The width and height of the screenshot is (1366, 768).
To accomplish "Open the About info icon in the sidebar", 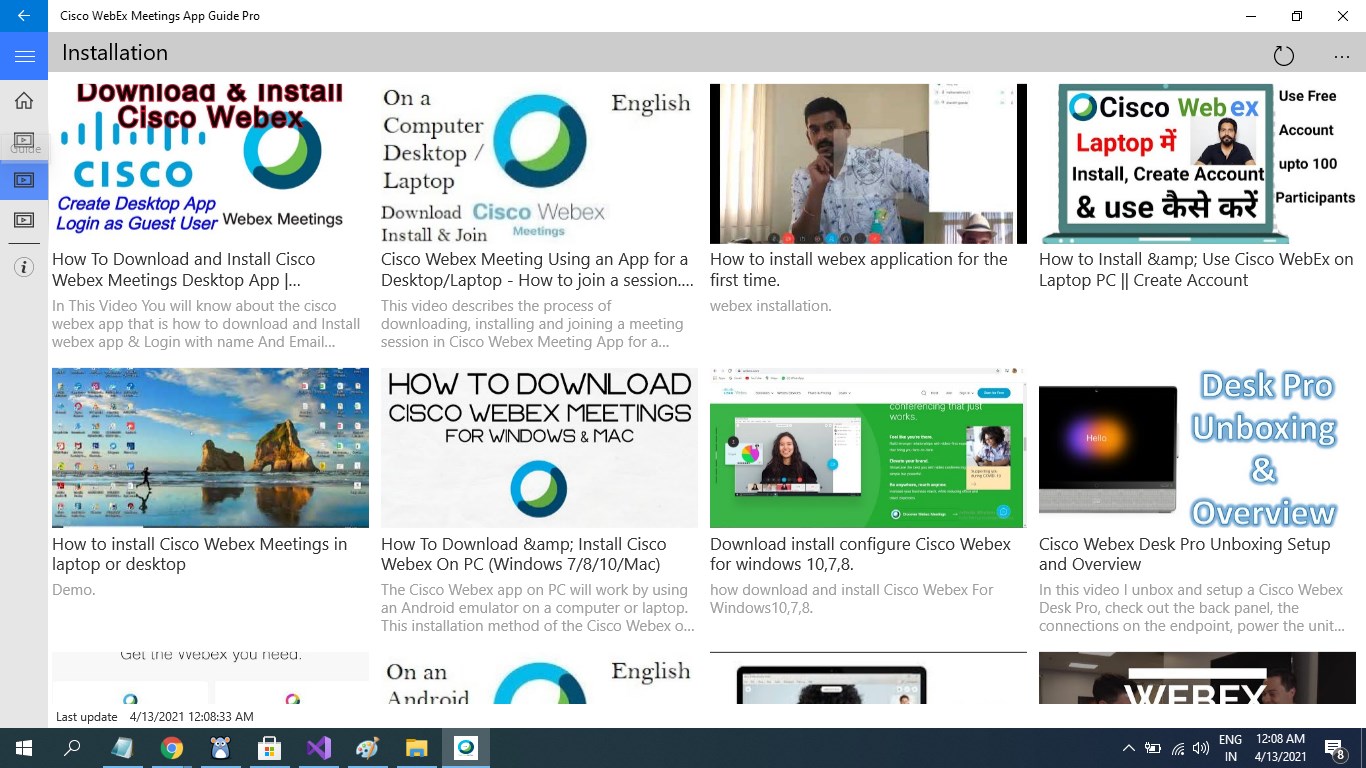I will coord(24,267).
